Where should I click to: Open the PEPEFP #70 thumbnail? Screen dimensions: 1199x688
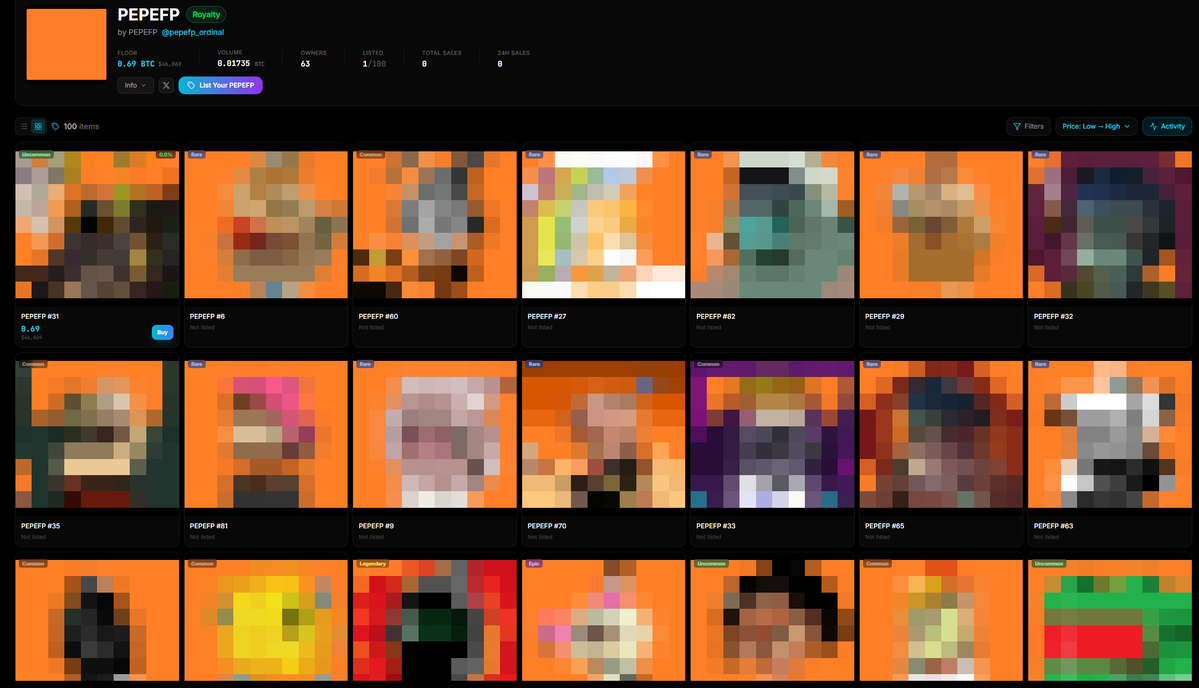603,434
